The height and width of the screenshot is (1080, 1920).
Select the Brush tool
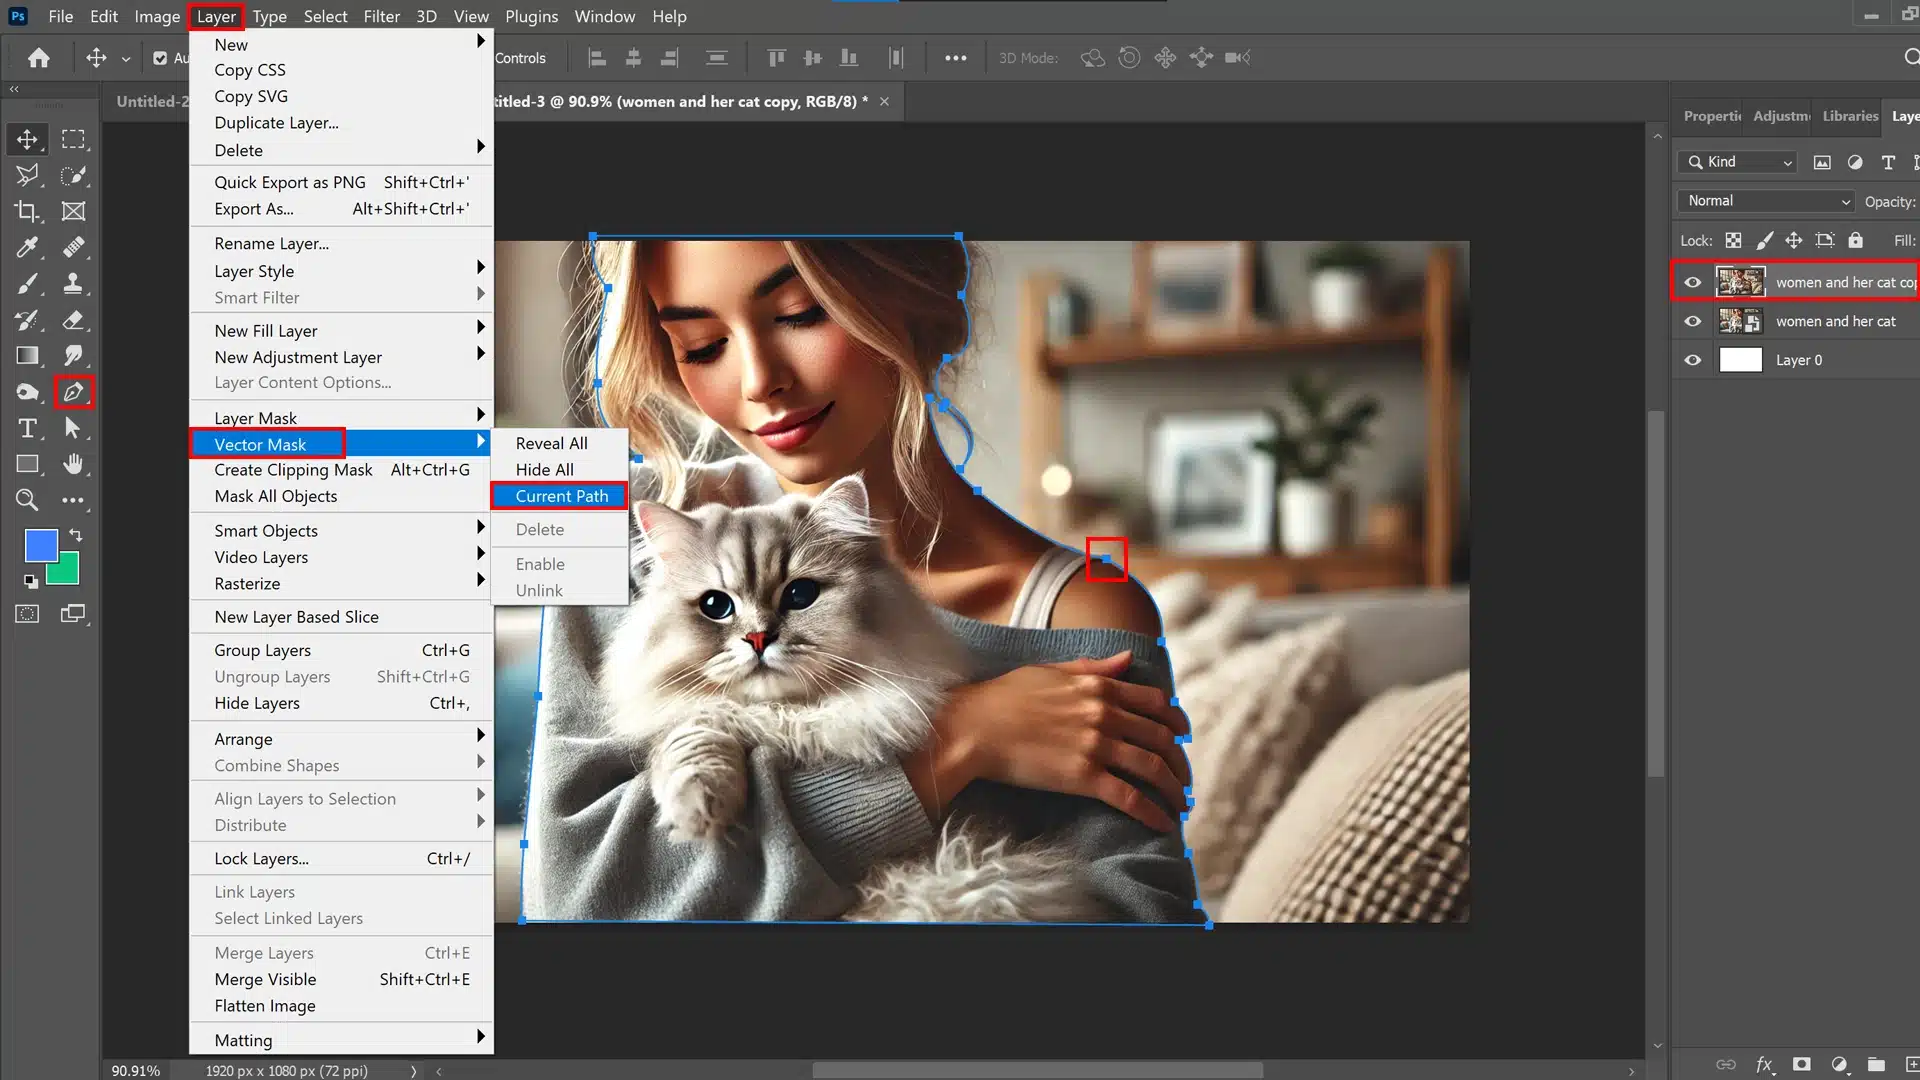(27, 283)
